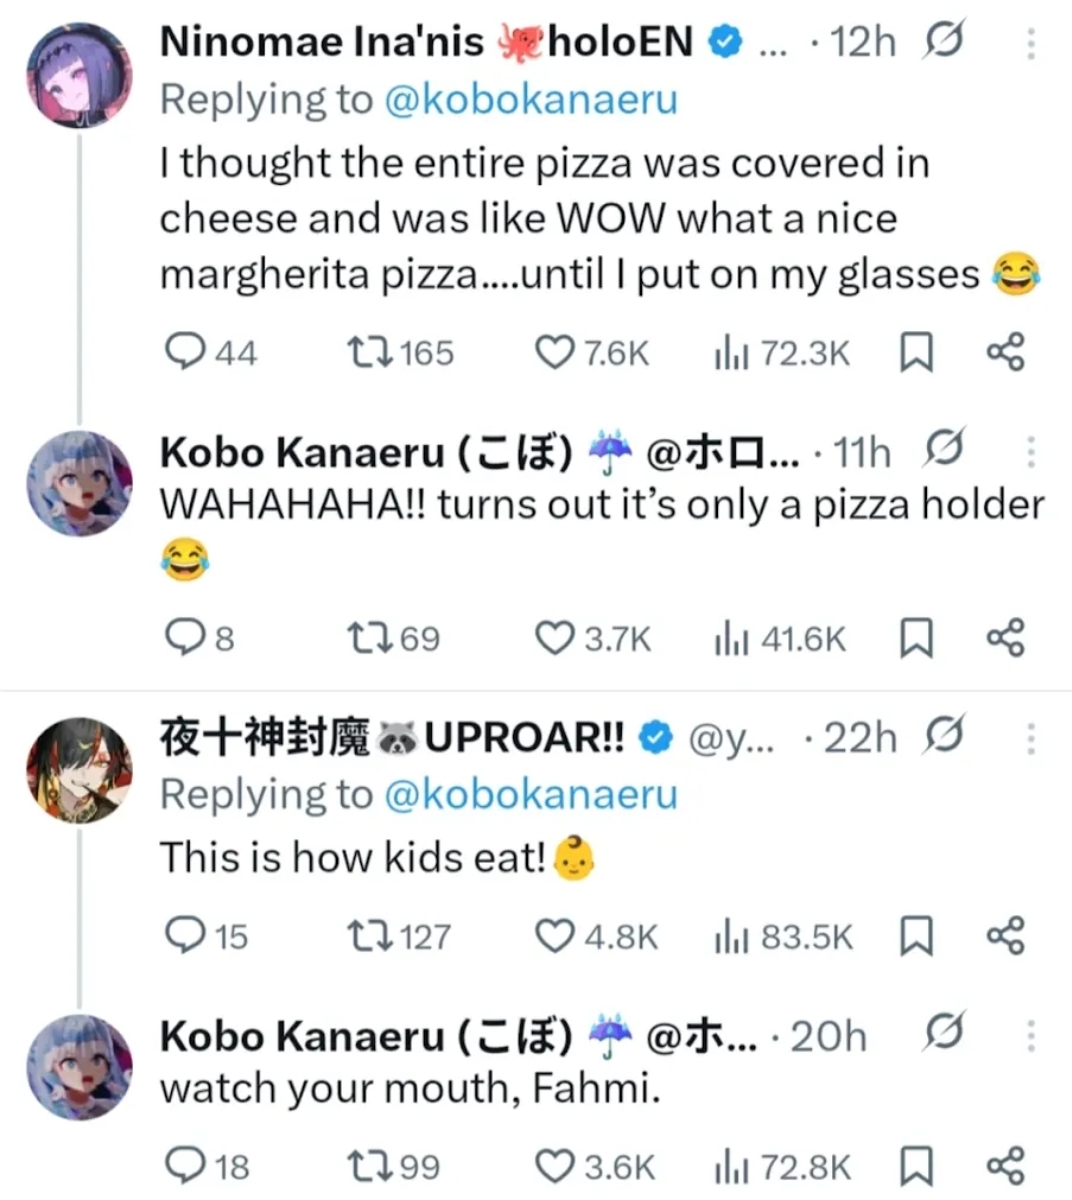The image size is (1072, 1200).
Task: Open @kobokanaeru link in UPROAR!! reply
Action: [x=530, y=795]
